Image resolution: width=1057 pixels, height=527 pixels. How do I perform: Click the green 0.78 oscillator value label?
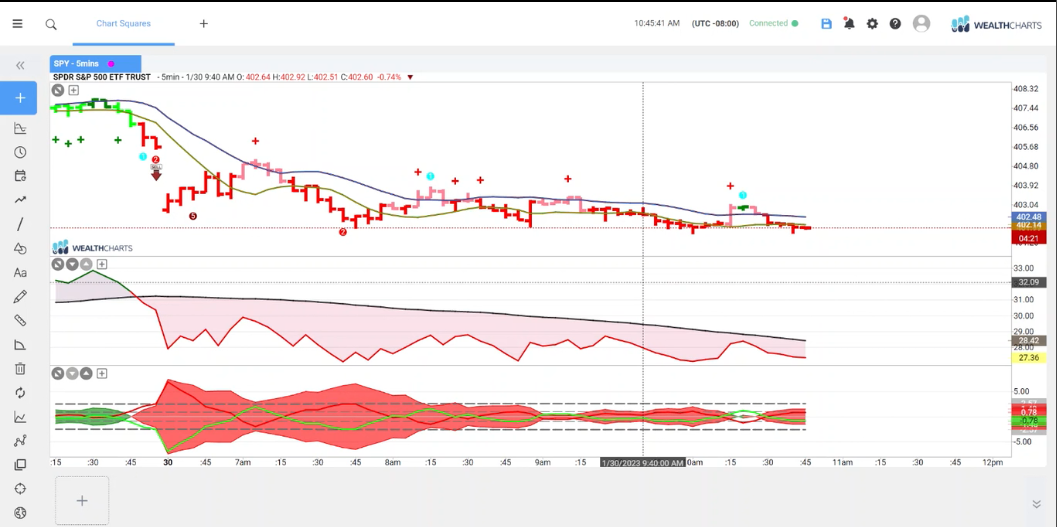(x=1029, y=421)
